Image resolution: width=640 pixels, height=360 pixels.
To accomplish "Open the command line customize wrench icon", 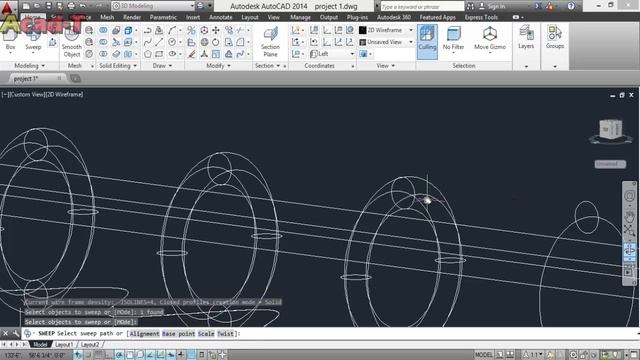I will point(16,333).
